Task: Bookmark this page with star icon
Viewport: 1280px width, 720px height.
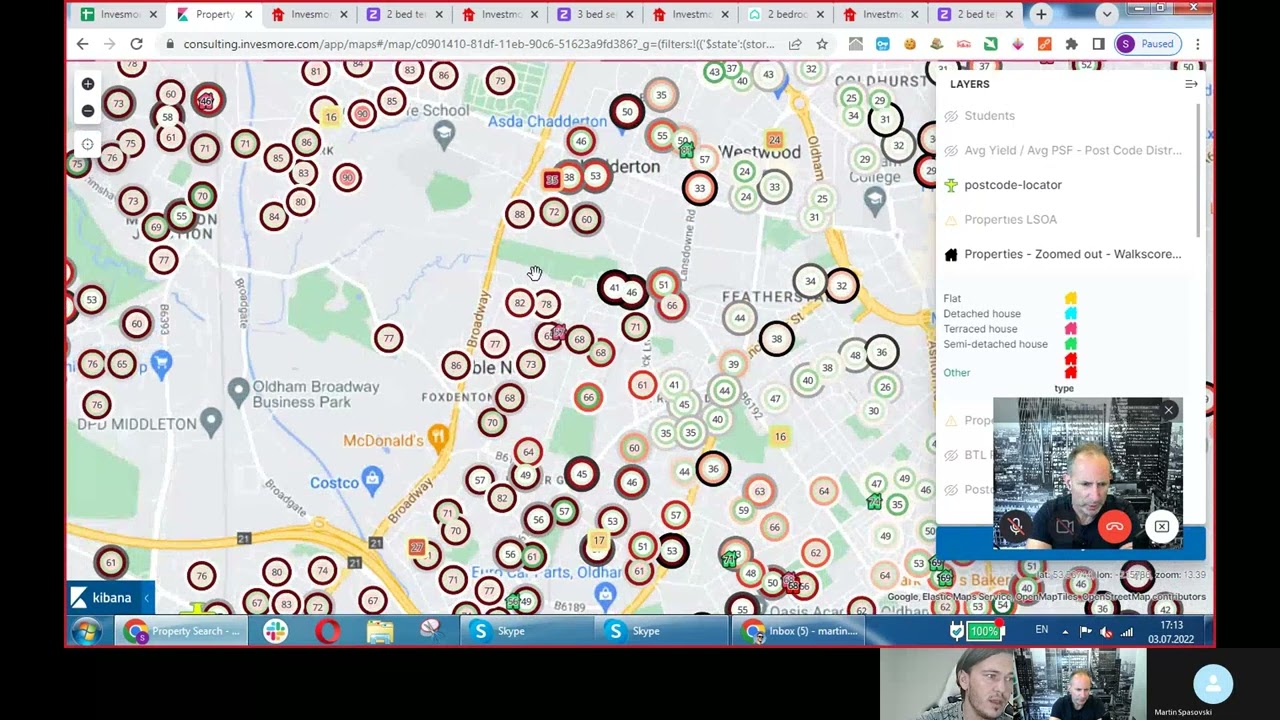Action: [822, 44]
